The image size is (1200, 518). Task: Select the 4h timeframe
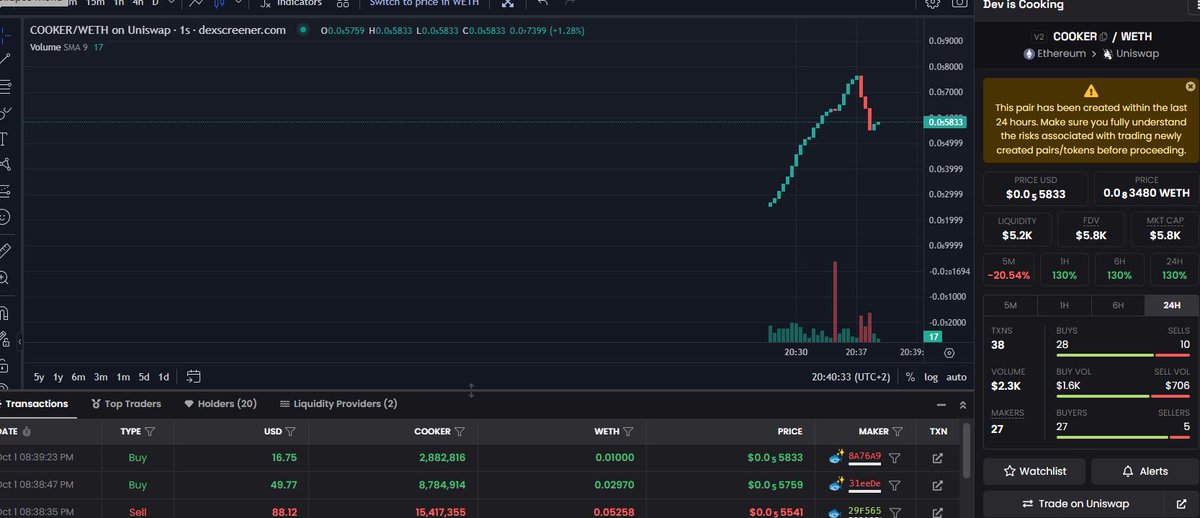click(136, 4)
